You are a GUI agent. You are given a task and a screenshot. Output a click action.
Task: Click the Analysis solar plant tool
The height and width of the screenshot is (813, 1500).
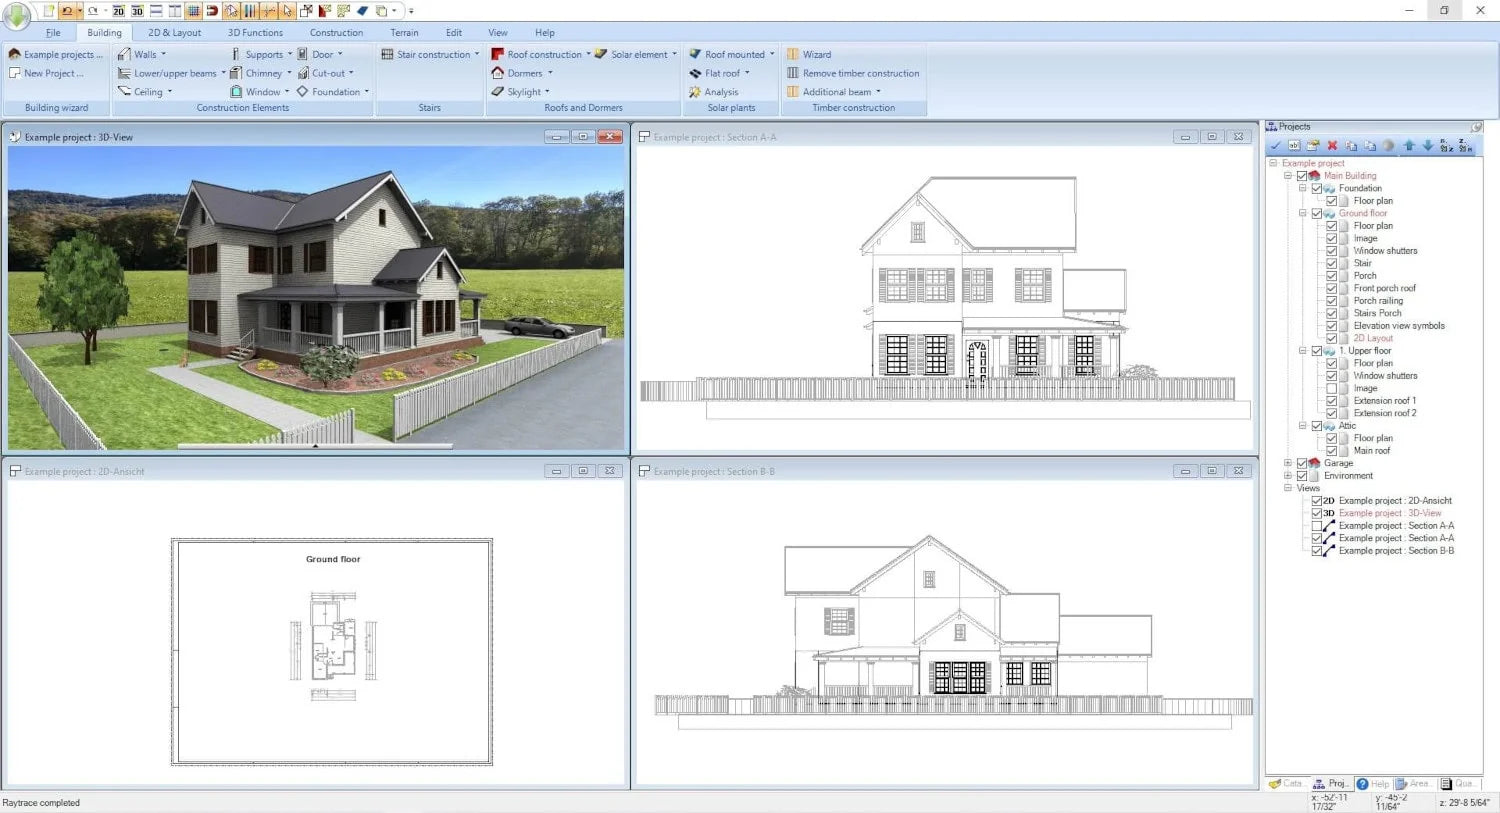(714, 92)
